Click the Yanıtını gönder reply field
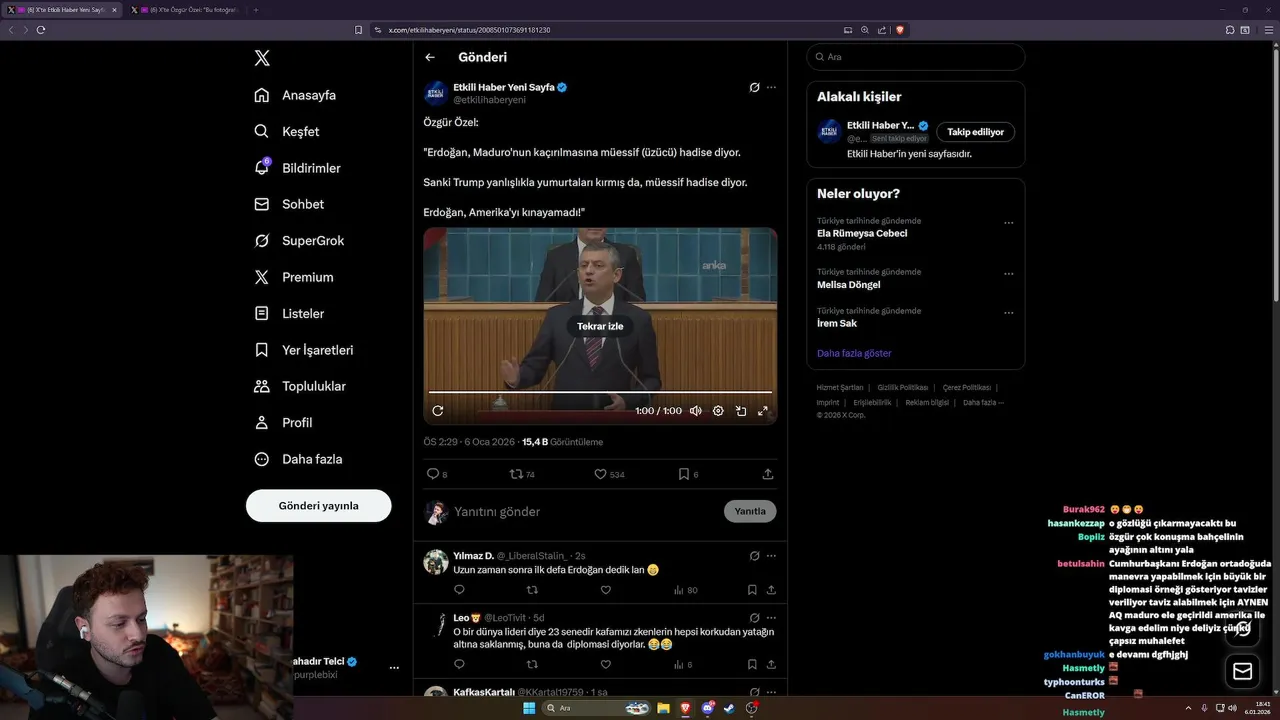The width and height of the screenshot is (1280, 720). (x=585, y=512)
